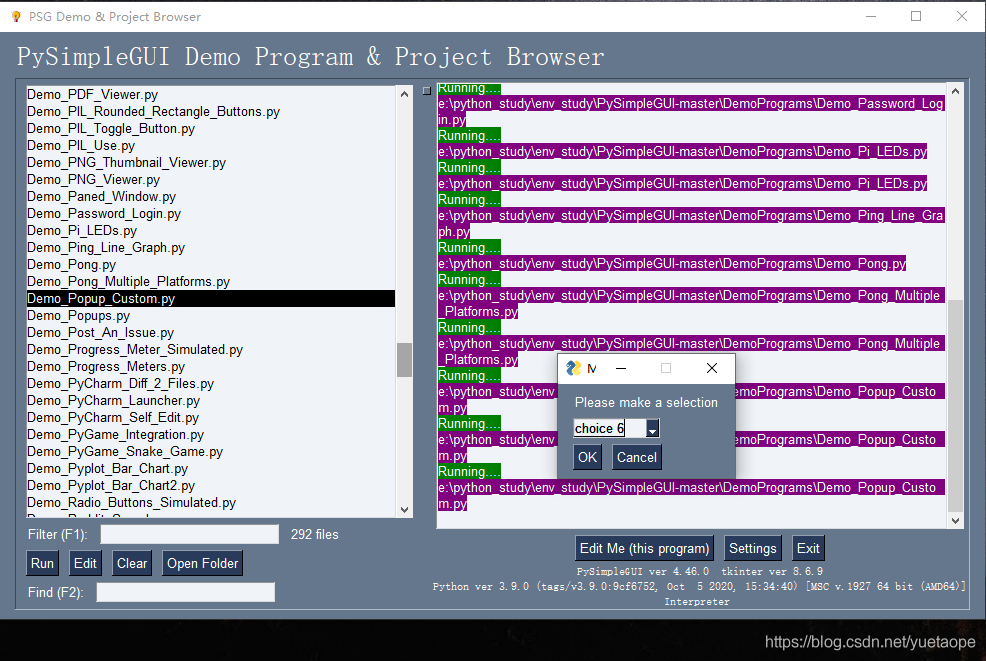Select Demo_Pyplot_Bar_Chart.py
The image size is (986, 661).
tap(211, 468)
